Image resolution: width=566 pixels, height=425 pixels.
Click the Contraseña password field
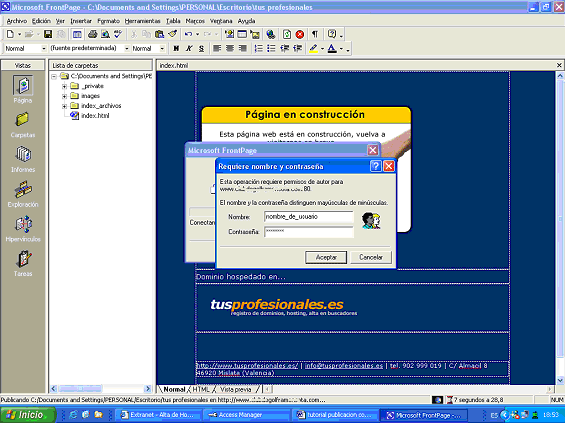[x=309, y=232]
